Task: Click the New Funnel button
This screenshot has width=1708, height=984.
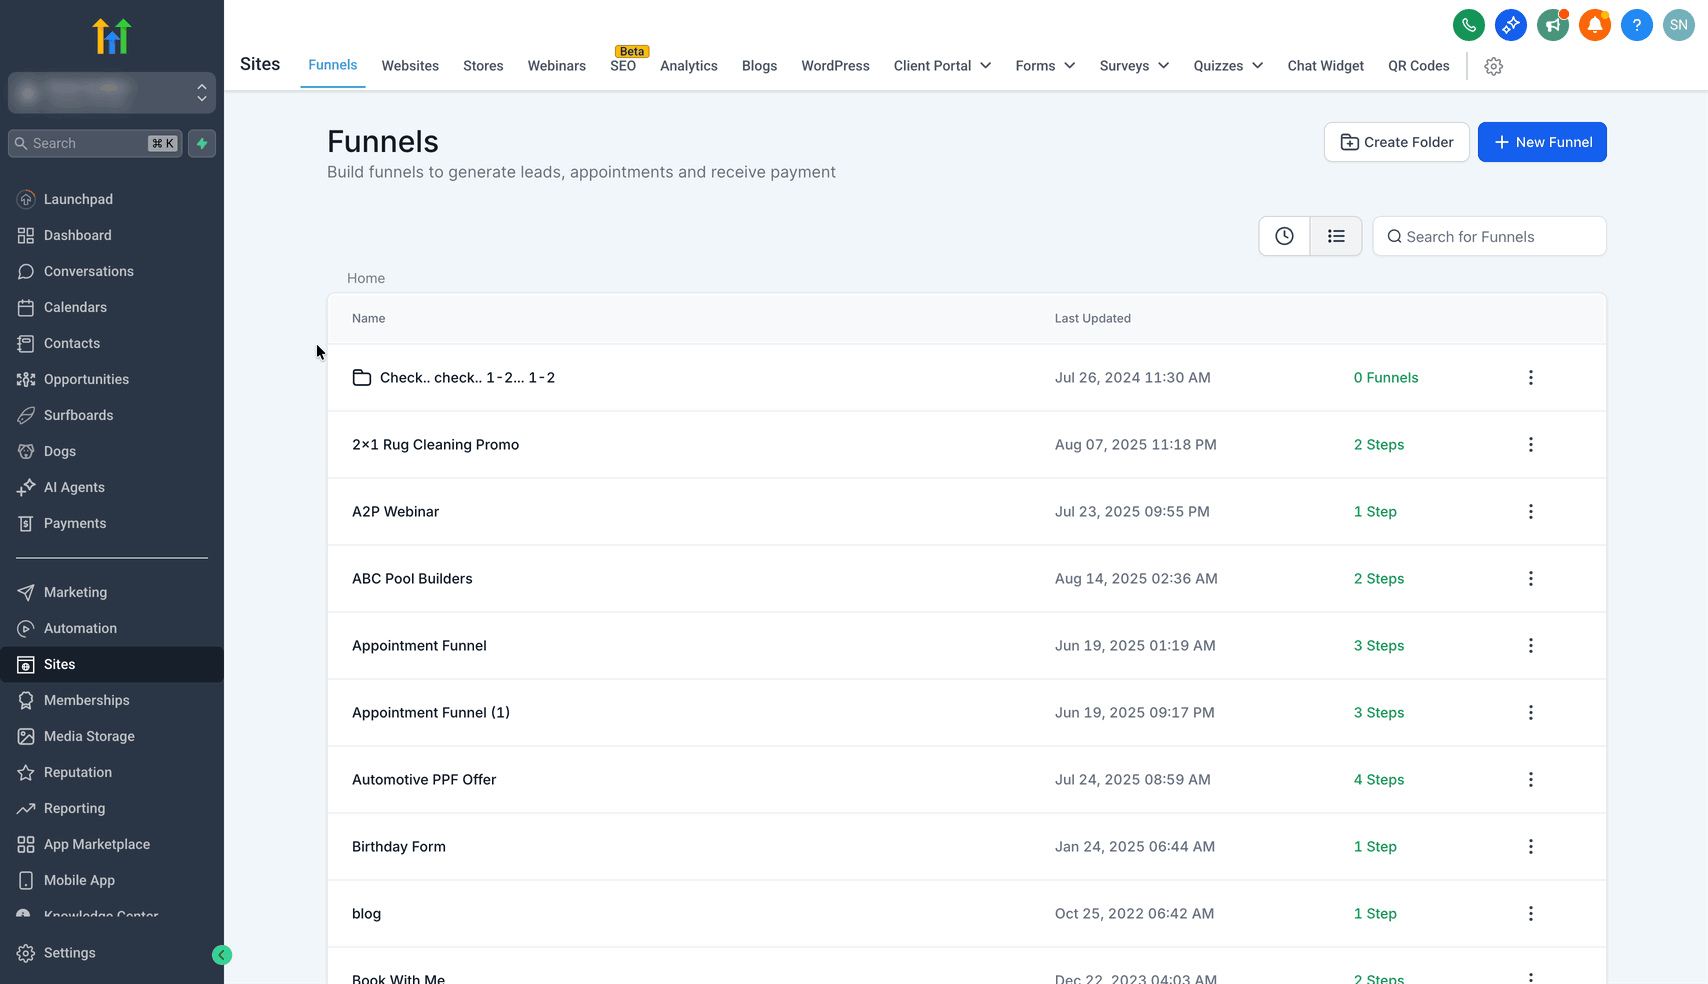Action: click(x=1542, y=142)
